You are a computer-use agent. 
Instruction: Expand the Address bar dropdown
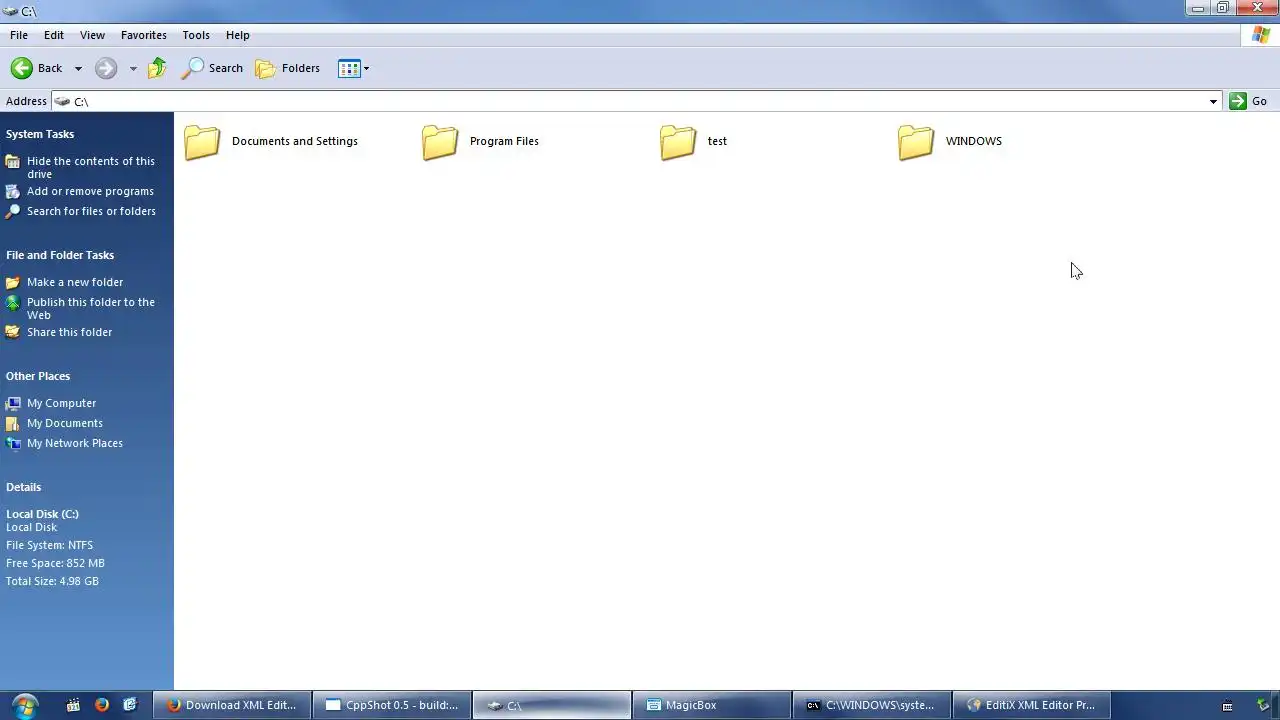tap(1213, 101)
